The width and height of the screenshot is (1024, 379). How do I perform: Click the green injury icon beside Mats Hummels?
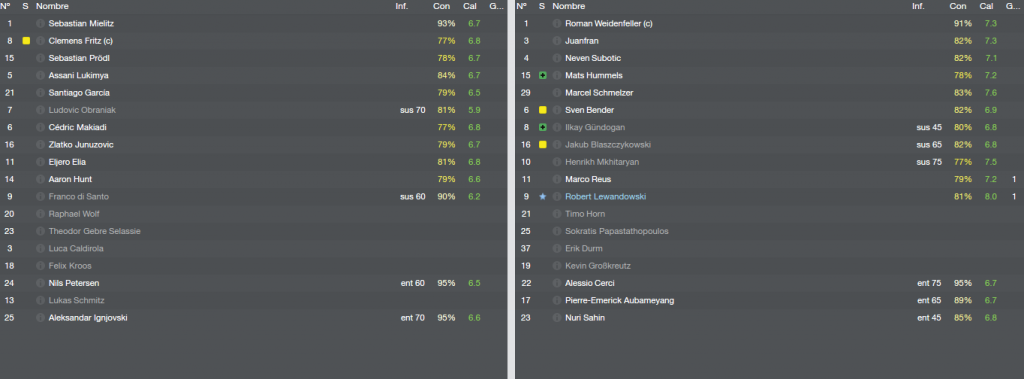(x=543, y=75)
